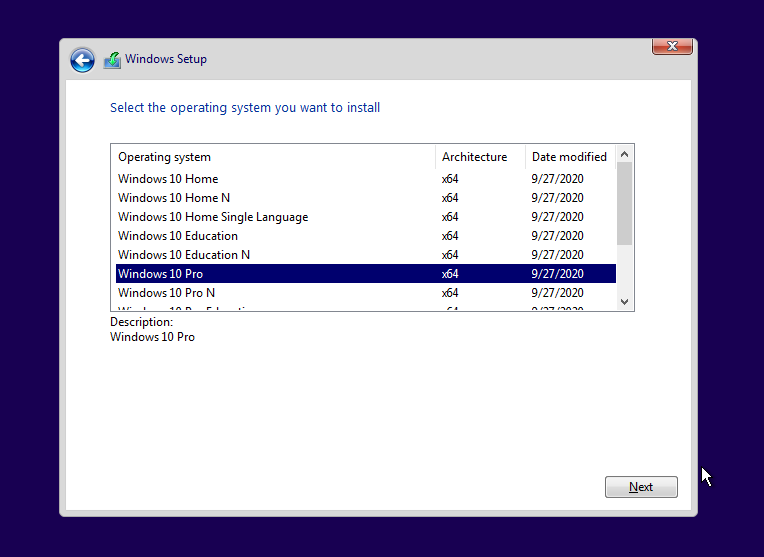Click x64 in Windows 10 Education row
Screen dimensions: 764x557
click(x=450, y=236)
